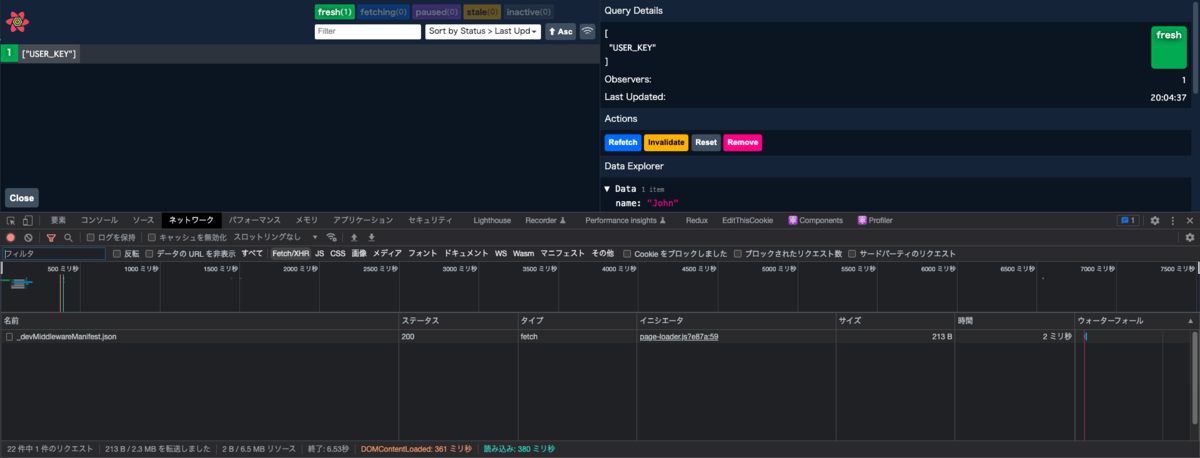Open the throttling dropdown
This screenshot has width=1200, height=458.
click(x=276, y=238)
